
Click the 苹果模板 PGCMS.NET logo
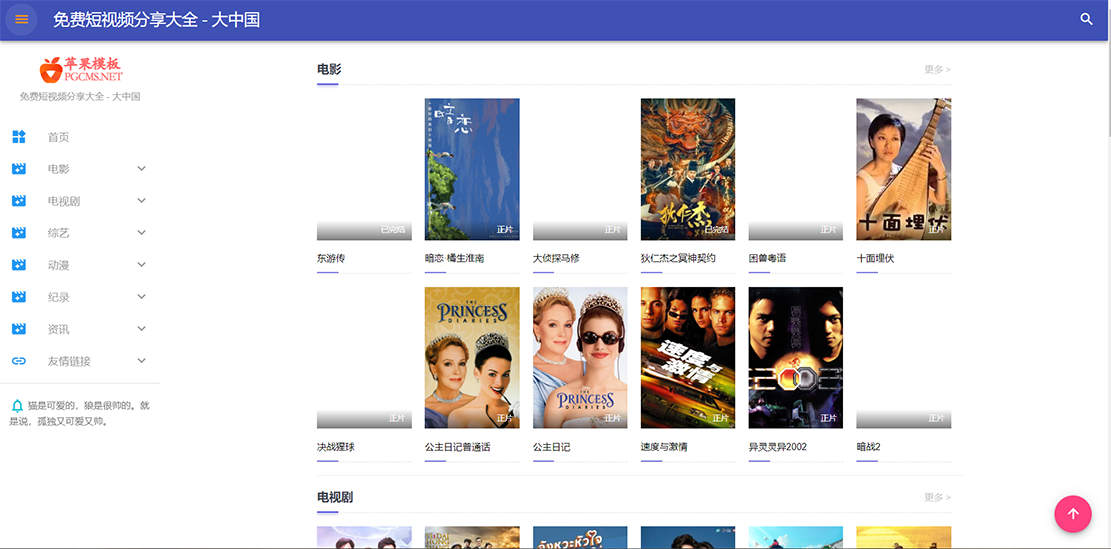[80, 69]
